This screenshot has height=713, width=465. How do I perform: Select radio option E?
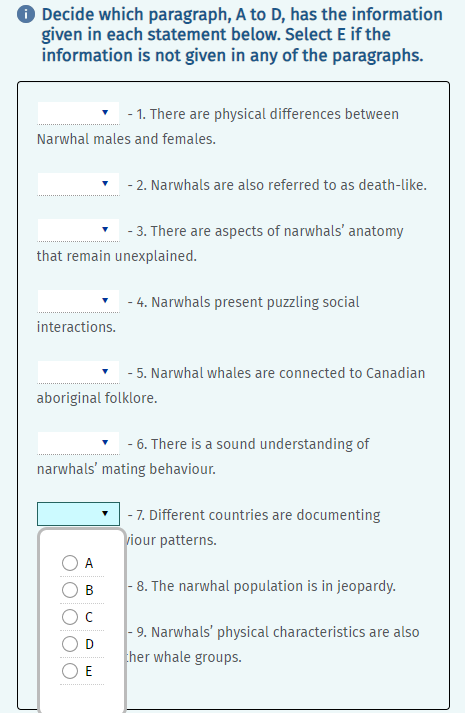[x=70, y=671]
